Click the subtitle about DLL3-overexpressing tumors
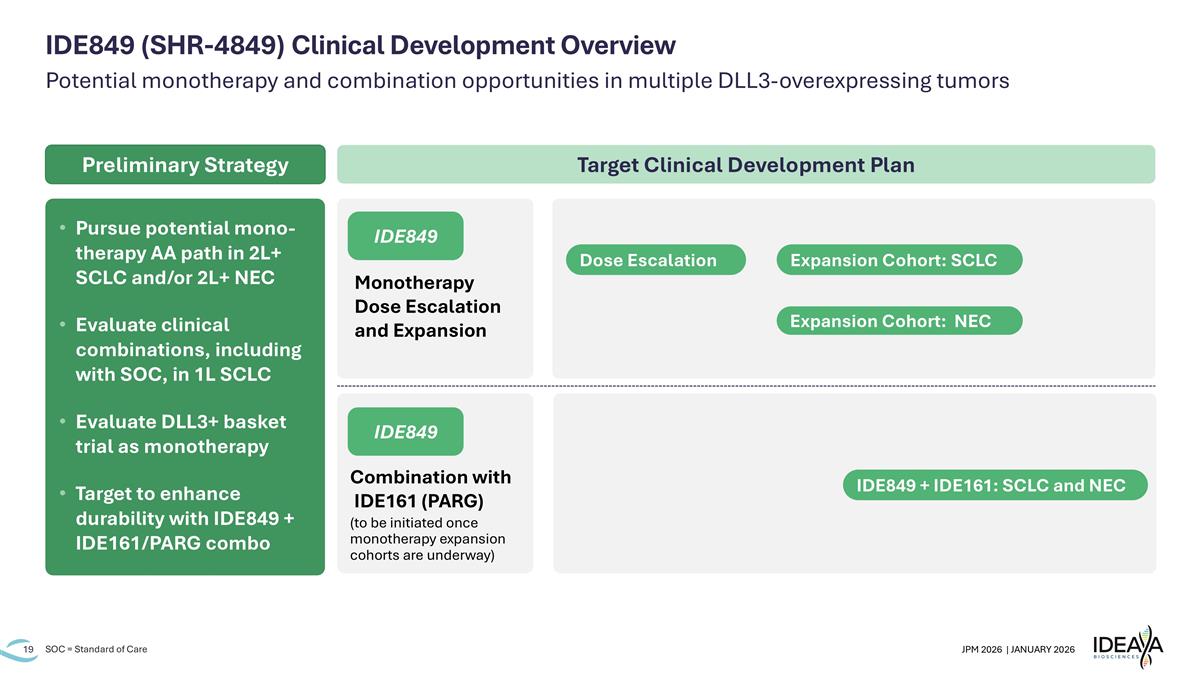The height and width of the screenshot is (675, 1200). coord(527,81)
